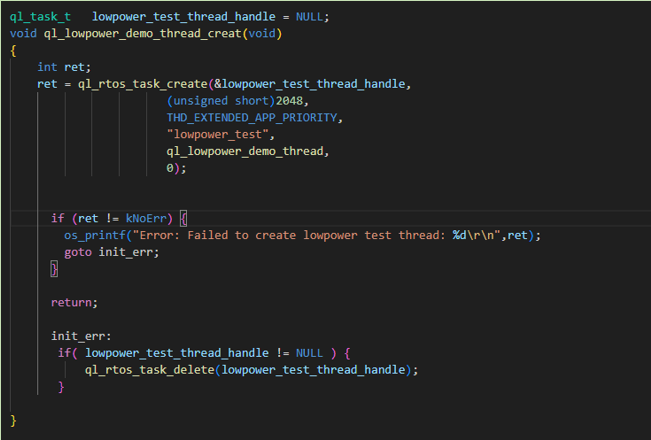651x440 pixels.
Task: Click the int keyword before ret
Action: [47, 67]
